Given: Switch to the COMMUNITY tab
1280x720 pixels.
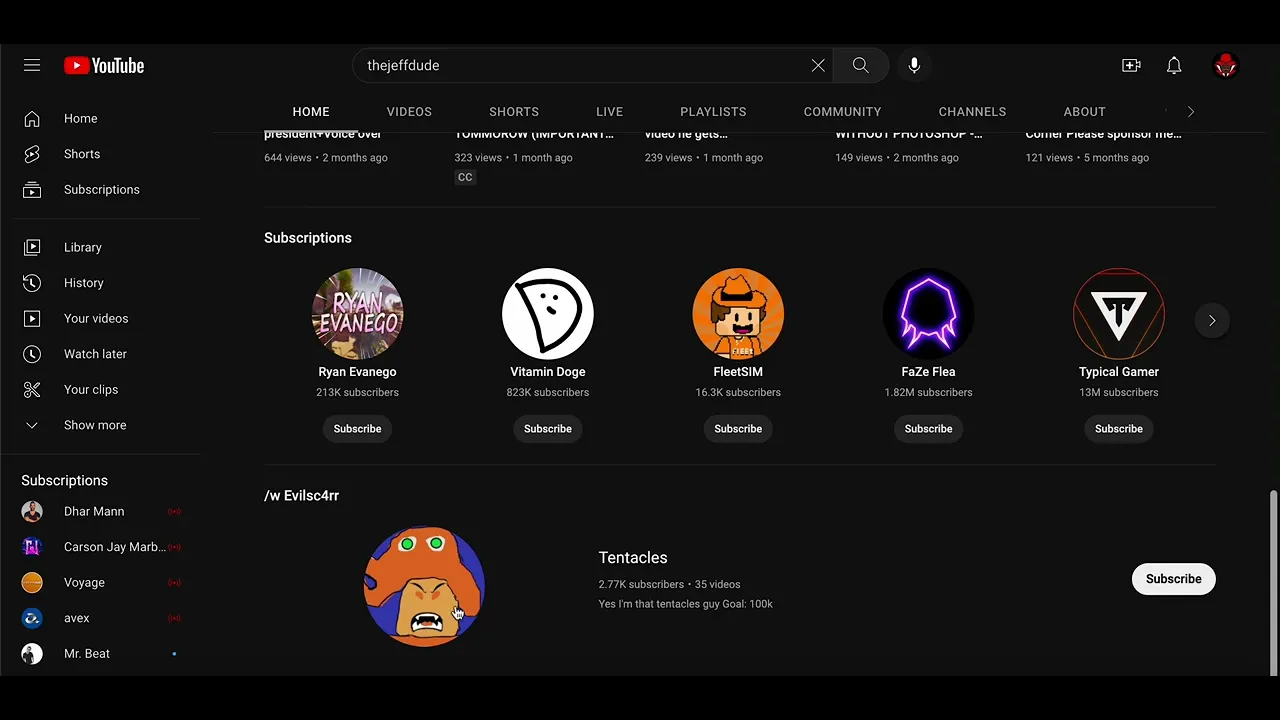Looking at the screenshot, I should 842,112.
